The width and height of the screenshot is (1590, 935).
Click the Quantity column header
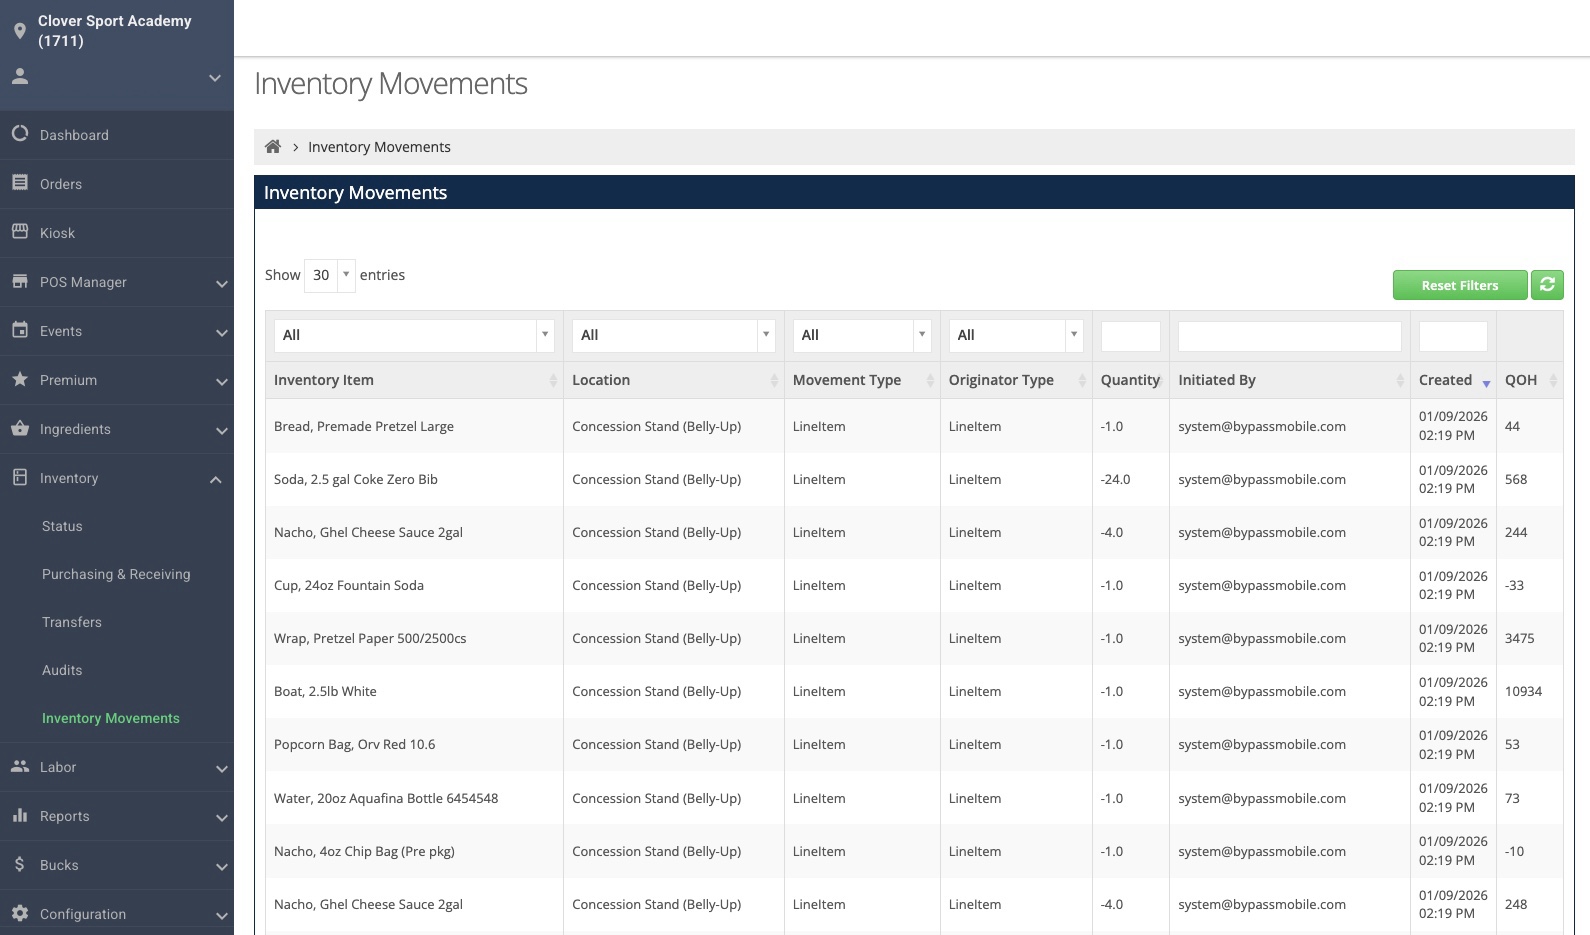[1130, 380]
